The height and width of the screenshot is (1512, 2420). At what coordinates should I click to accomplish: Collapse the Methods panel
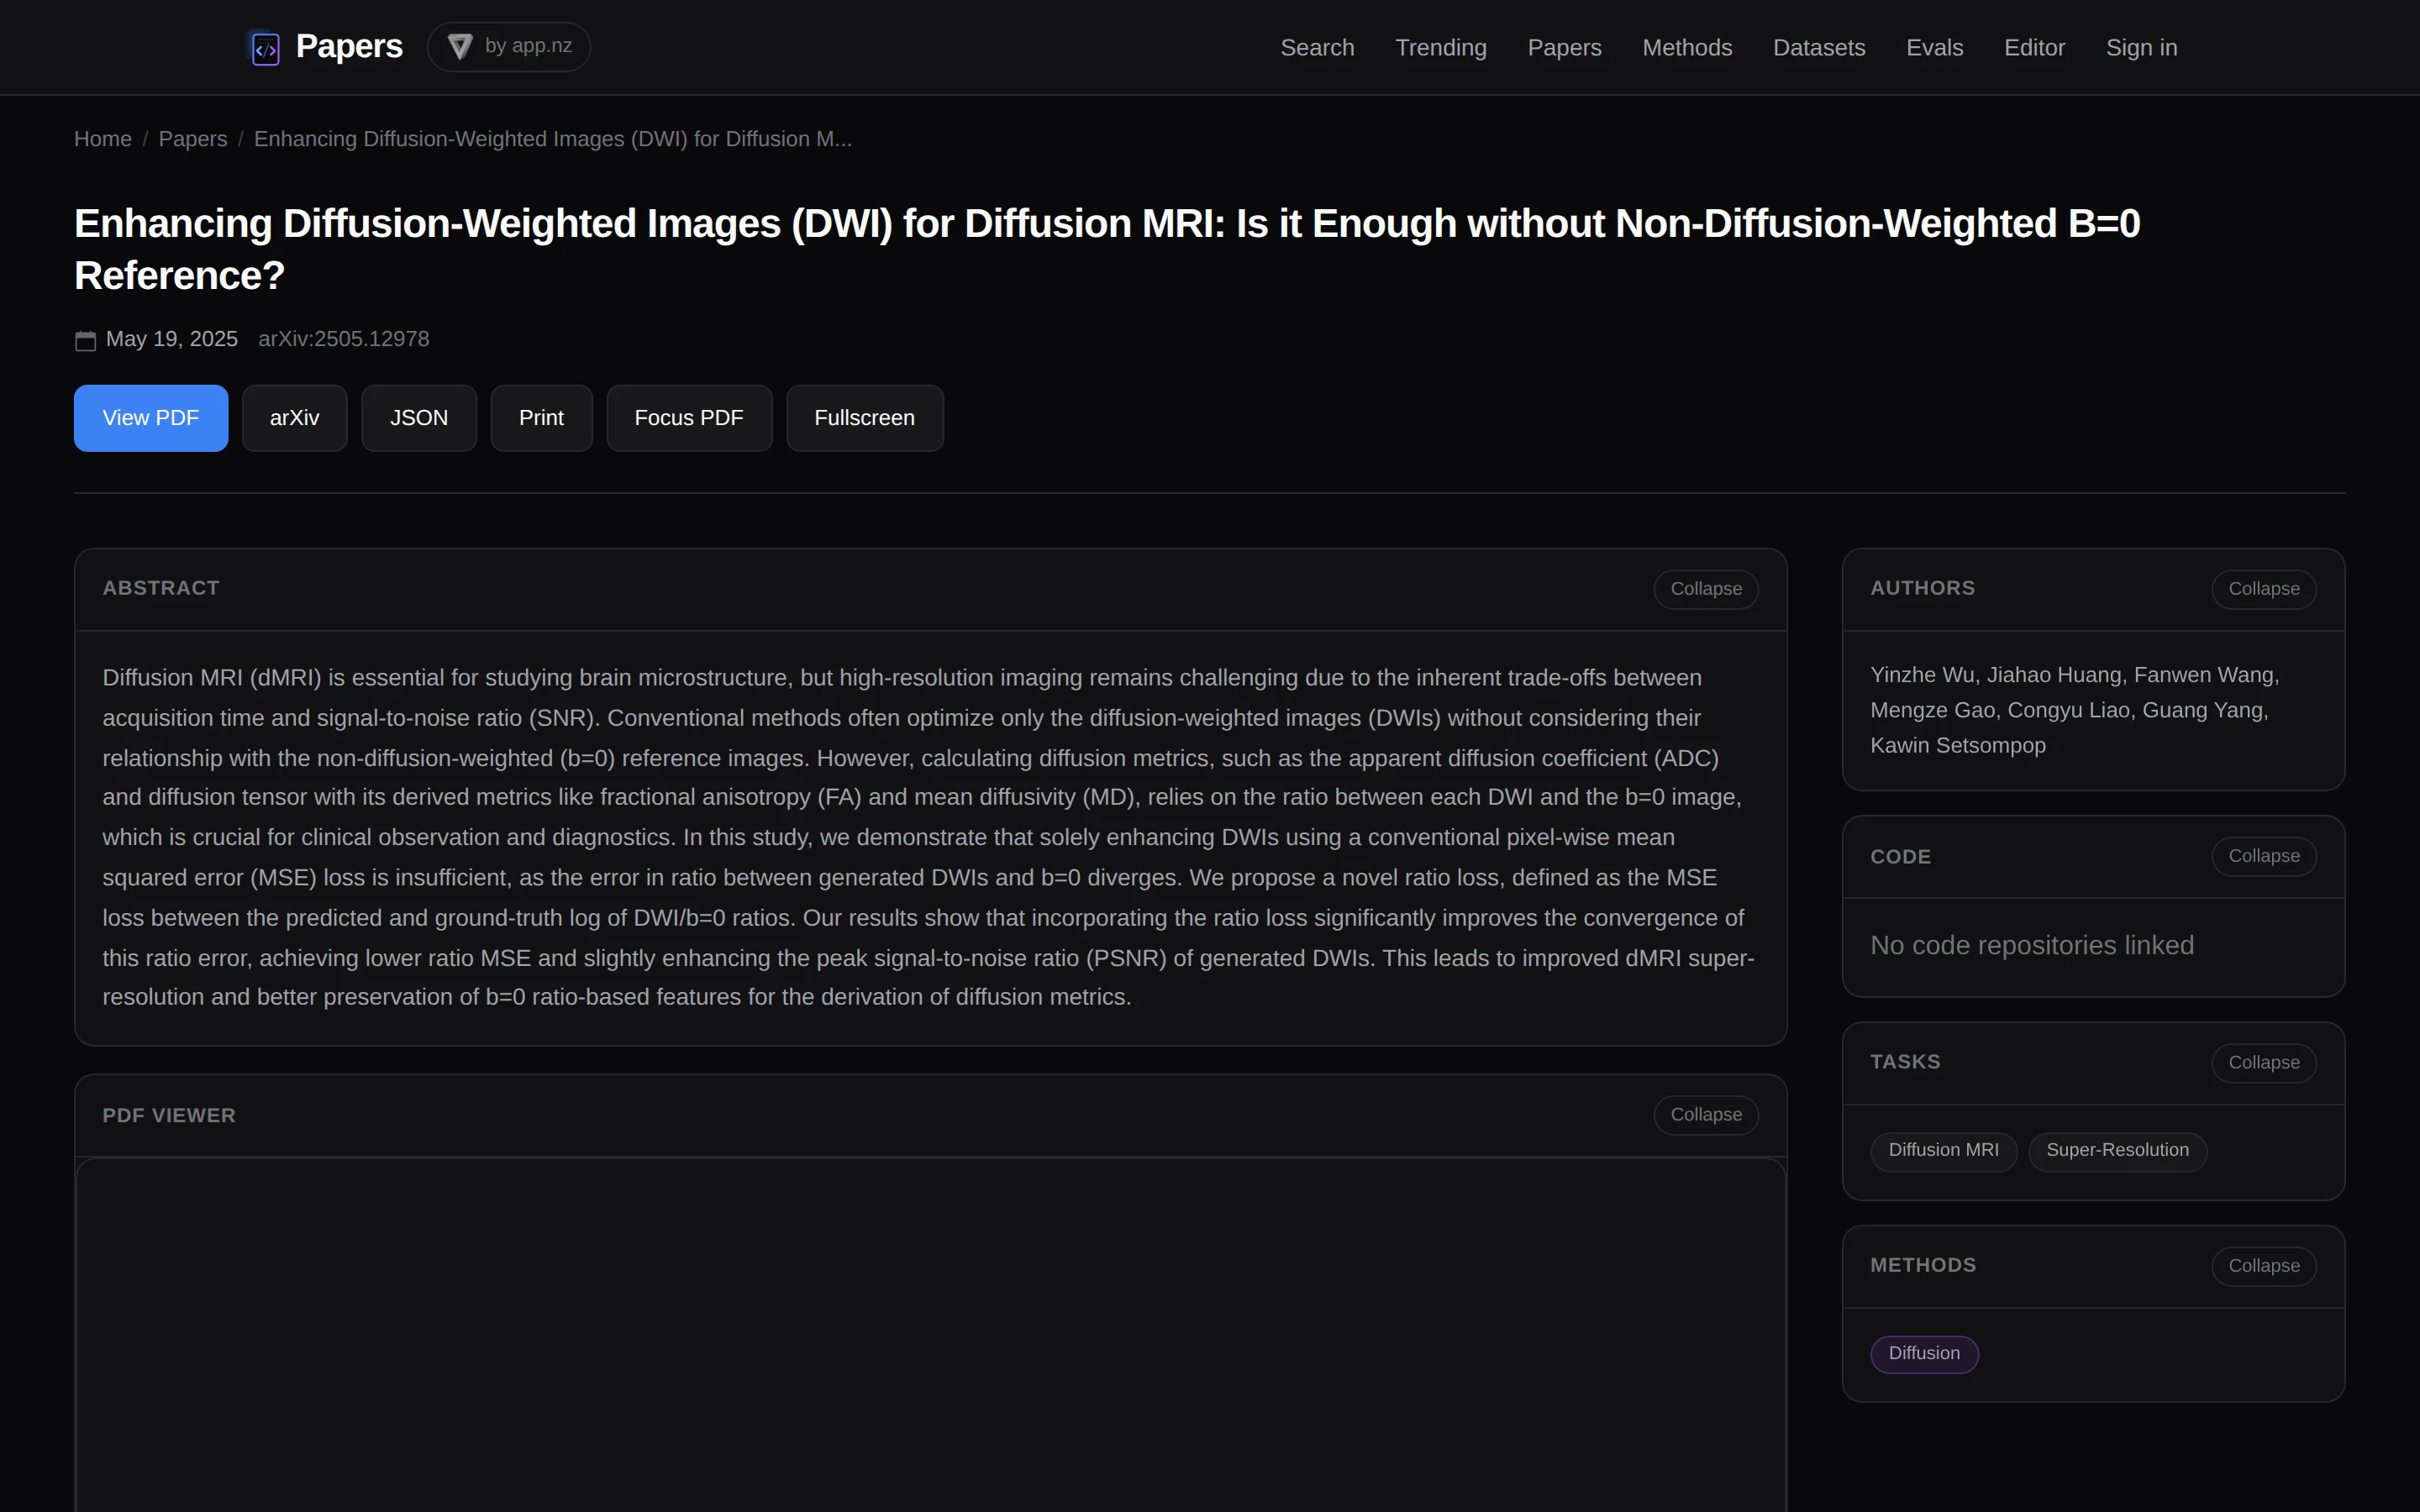pyautogui.click(x=2263, y=1266)
